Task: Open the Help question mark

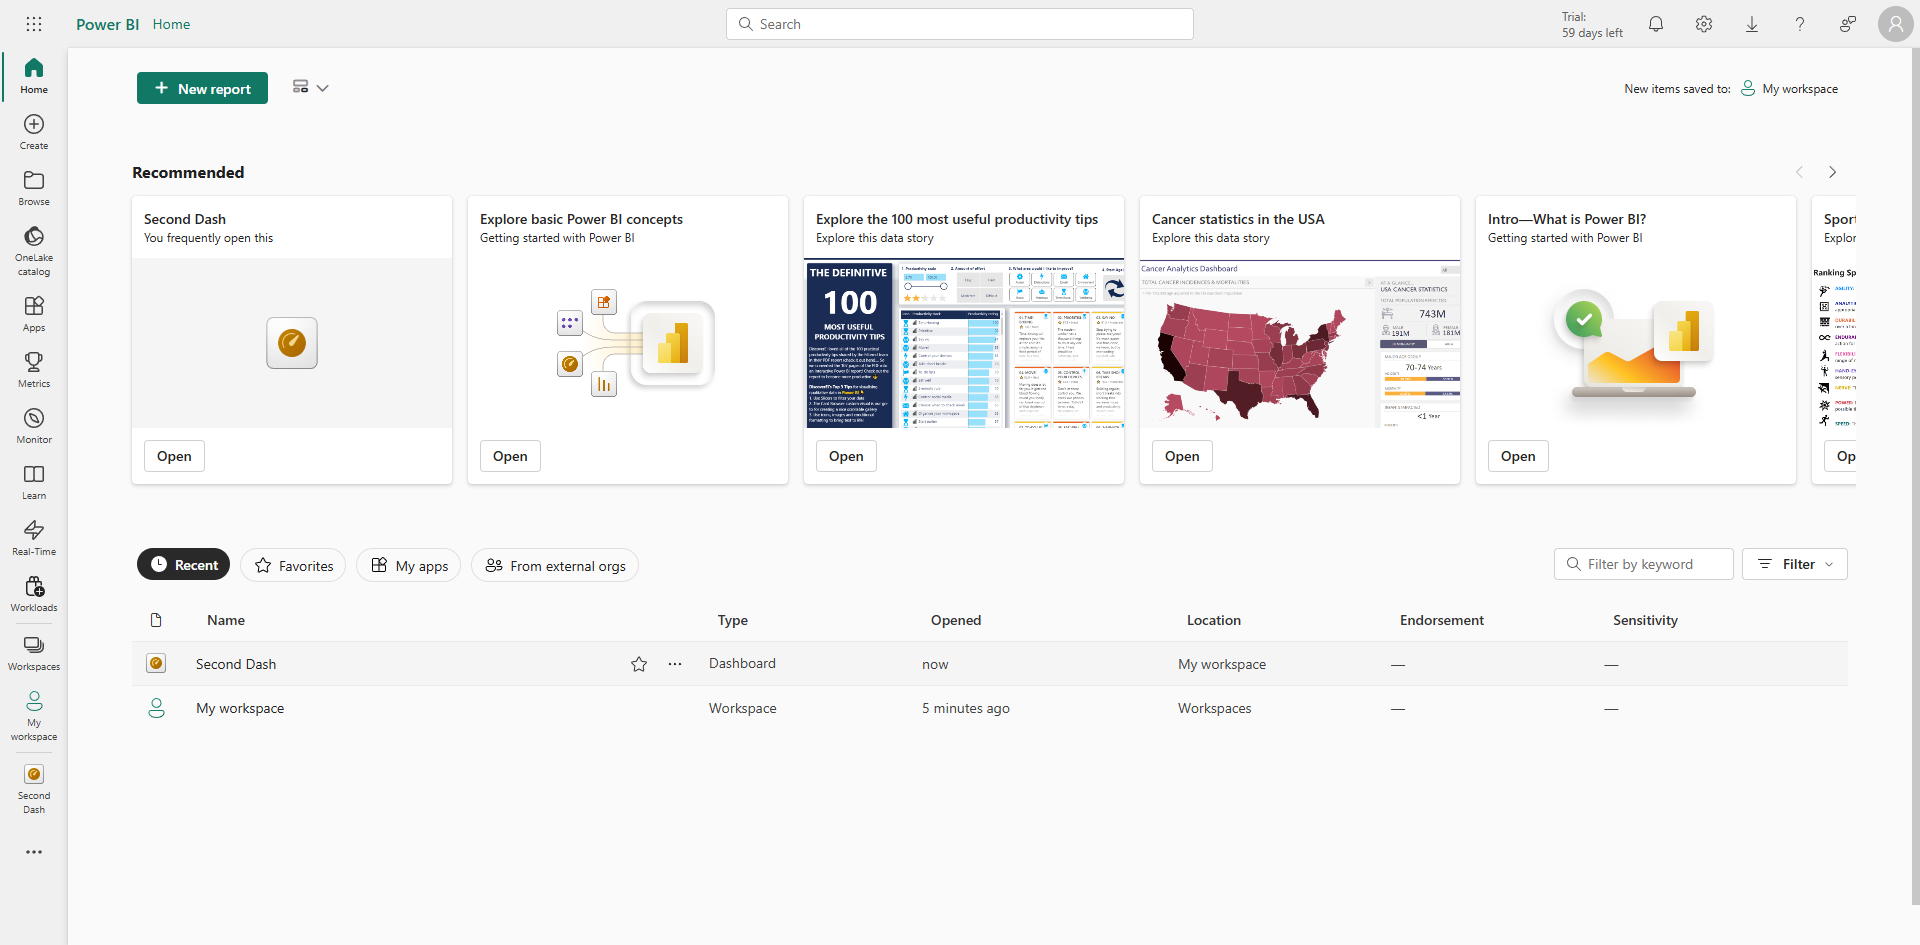Action: tap(1800, 24)
